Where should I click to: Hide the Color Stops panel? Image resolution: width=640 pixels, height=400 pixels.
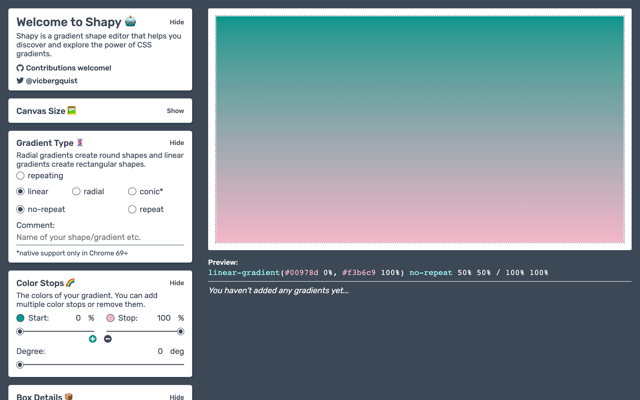tap(177, 282)
